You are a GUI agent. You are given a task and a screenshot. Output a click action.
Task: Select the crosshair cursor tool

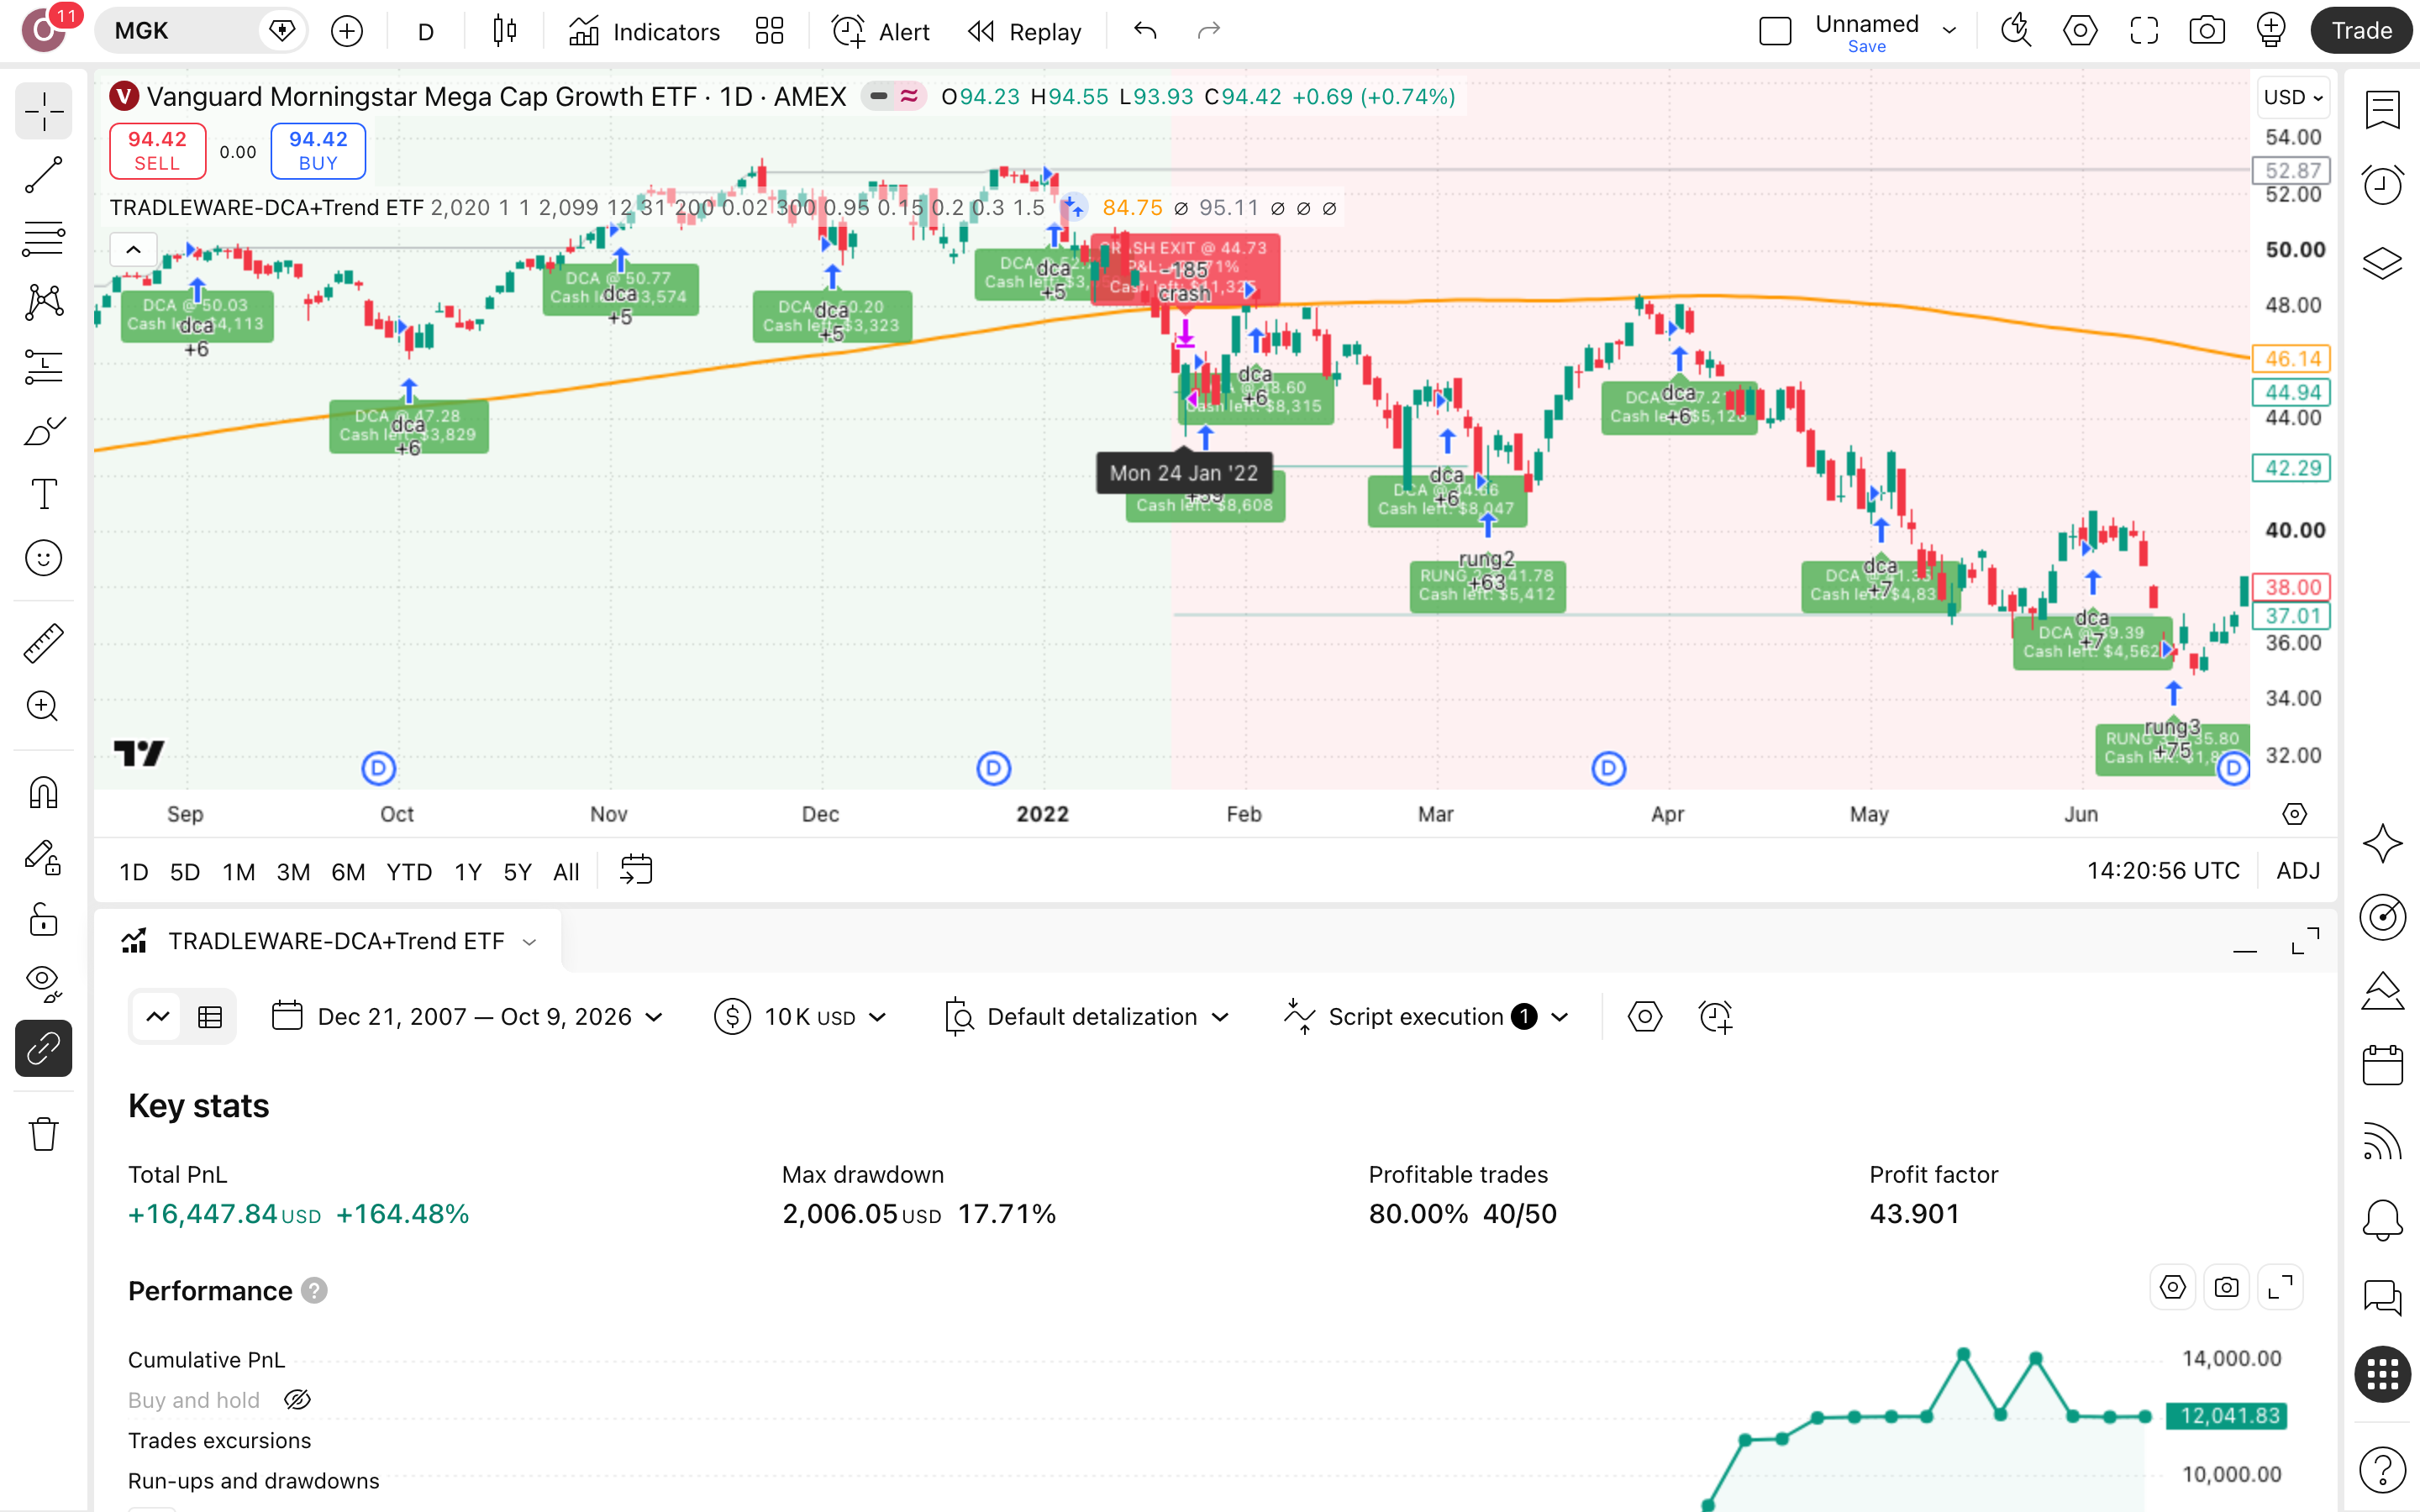[x=44, y=111]
